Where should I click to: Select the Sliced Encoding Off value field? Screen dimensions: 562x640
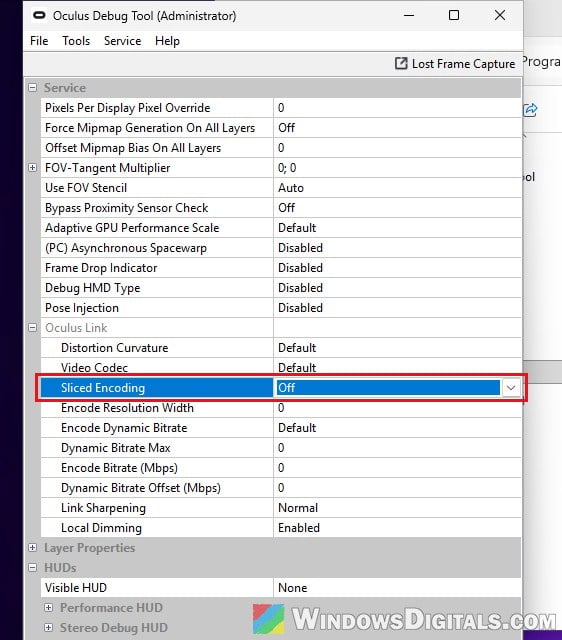(388, 388)
